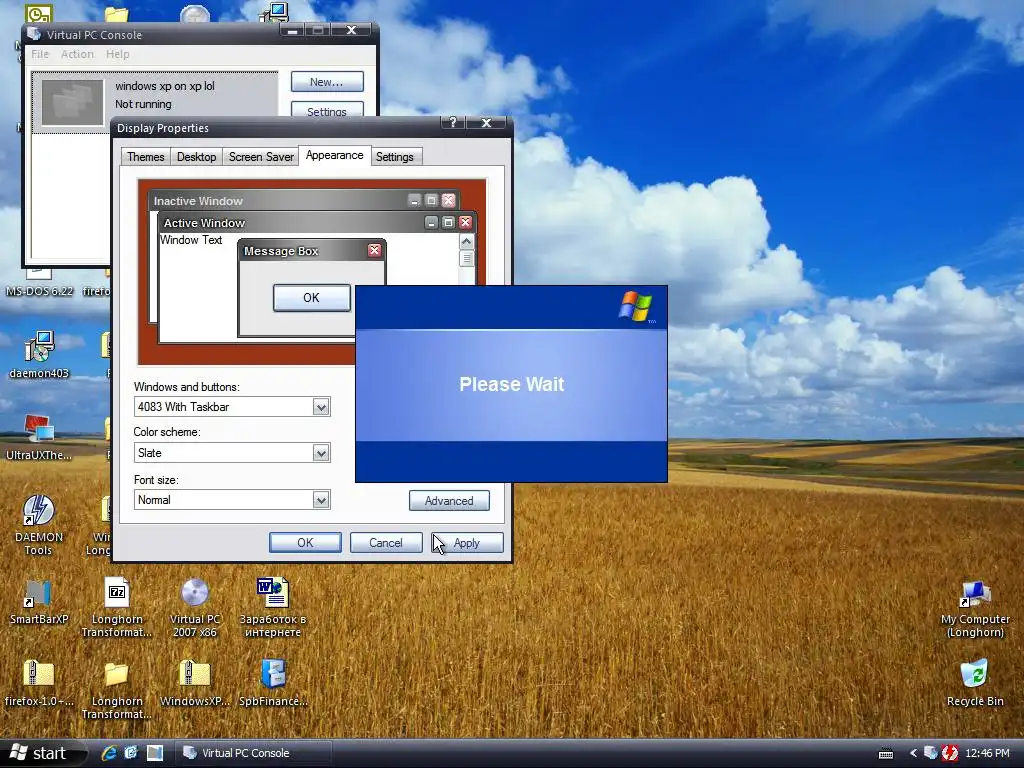Click OK in Display Properties
The image size is (1024, 768).
click(x=305, y=543)
